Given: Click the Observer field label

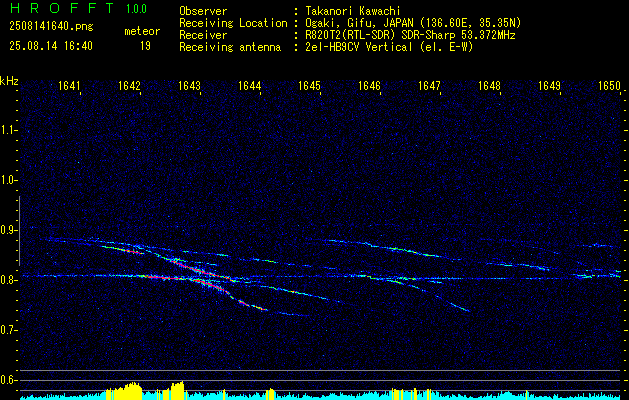Looking at the screenshot, I should [203, 11].
